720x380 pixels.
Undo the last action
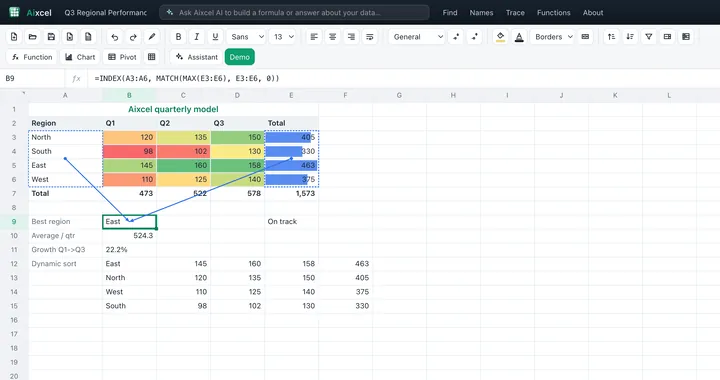(x=115, y=37)
